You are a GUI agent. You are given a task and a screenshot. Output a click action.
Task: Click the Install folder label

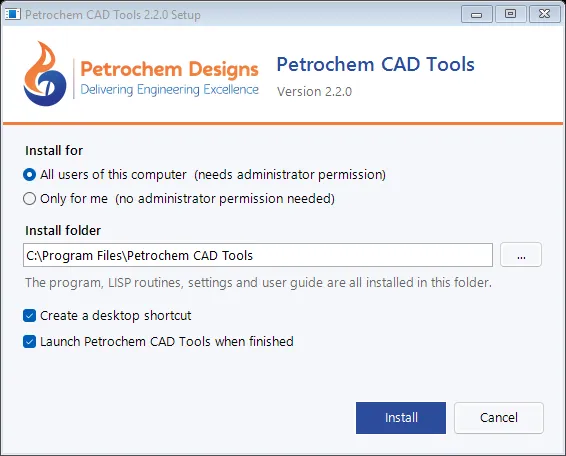(63, 230)
